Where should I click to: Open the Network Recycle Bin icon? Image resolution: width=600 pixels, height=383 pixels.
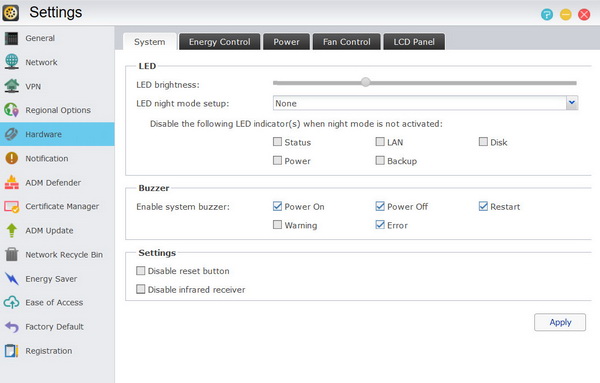[x=11, y=254]
